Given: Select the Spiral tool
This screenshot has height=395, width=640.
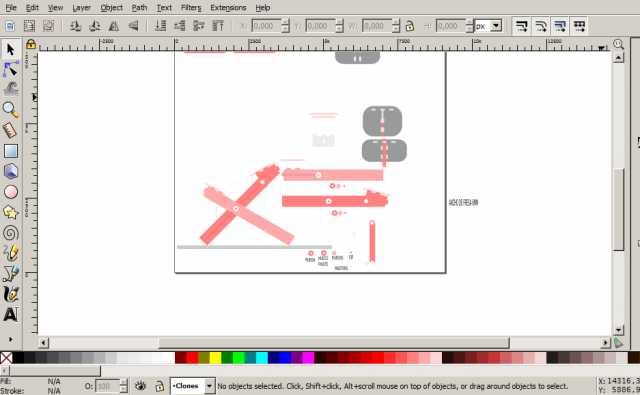Looking at the screenshot, I should (11, 233).
